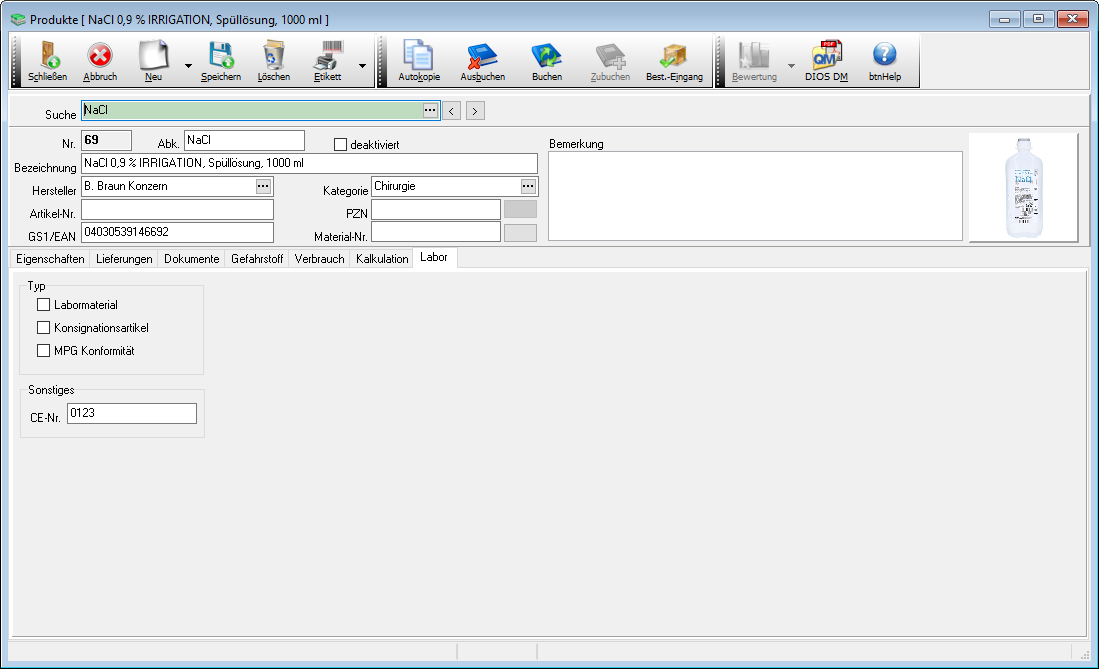This screenshot has height=669, width=1099.
Task: Switch to the Gefahrstoff tab
Action: click(257, 259)
